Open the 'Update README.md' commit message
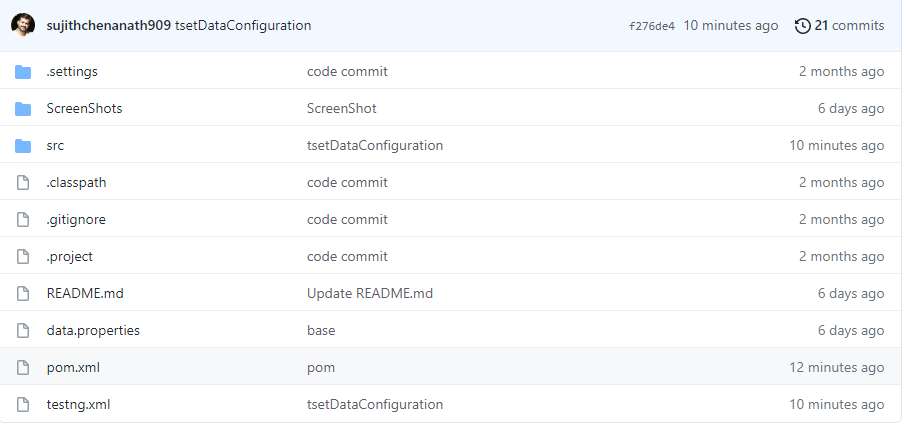 click(x=369, y=294)
